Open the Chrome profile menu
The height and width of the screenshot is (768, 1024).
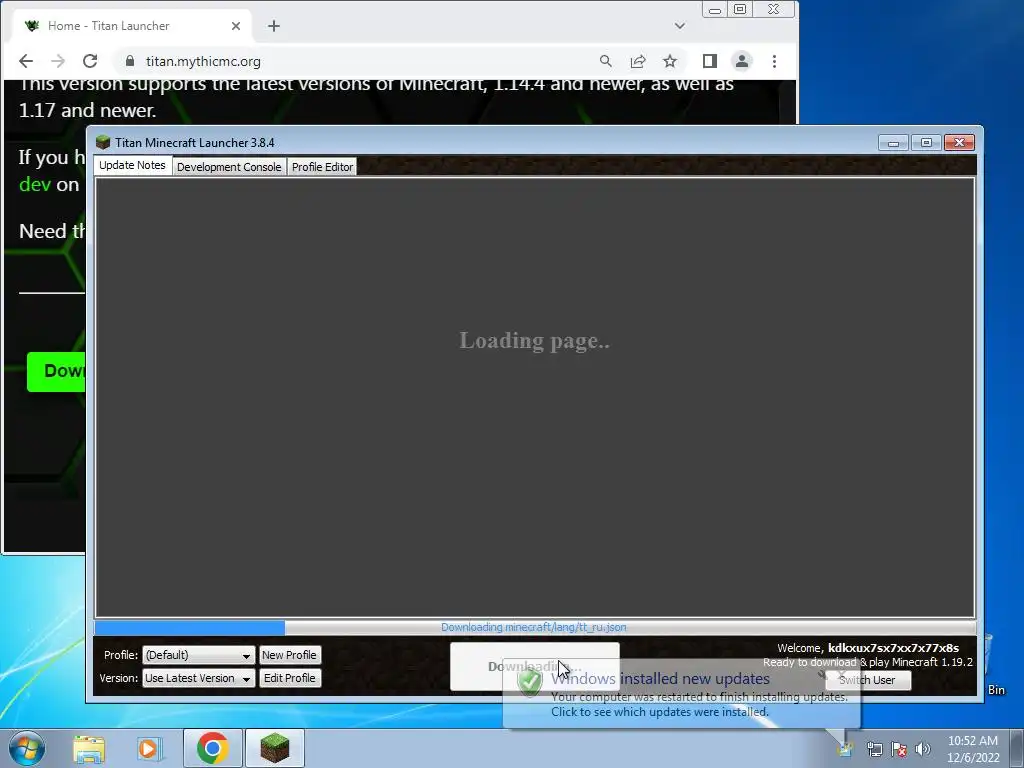pos(742,61)
